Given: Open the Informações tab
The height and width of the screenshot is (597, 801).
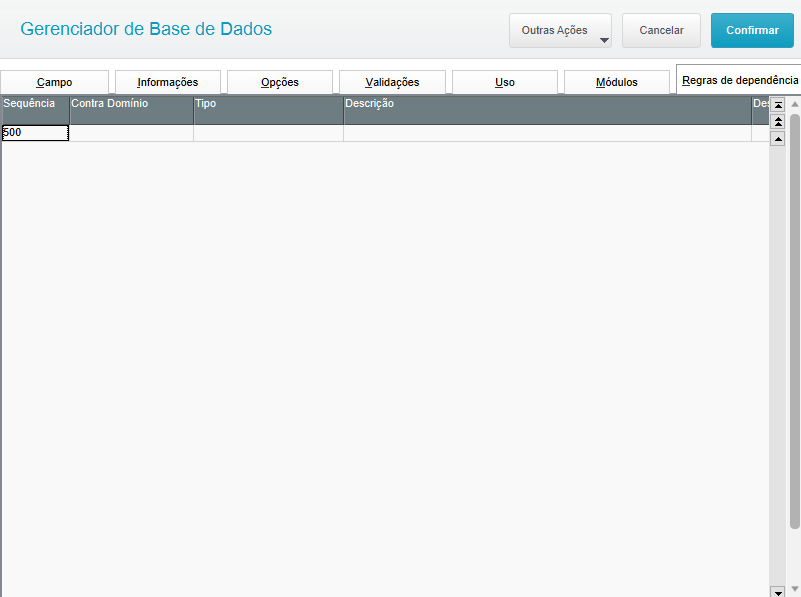Looking at the screenshot, I should [168, 82].
